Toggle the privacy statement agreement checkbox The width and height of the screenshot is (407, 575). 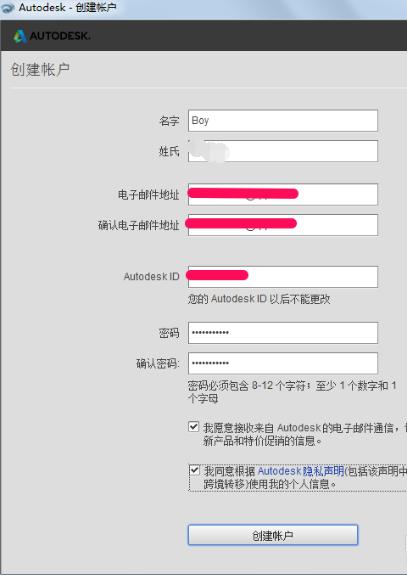coord(194,470)
